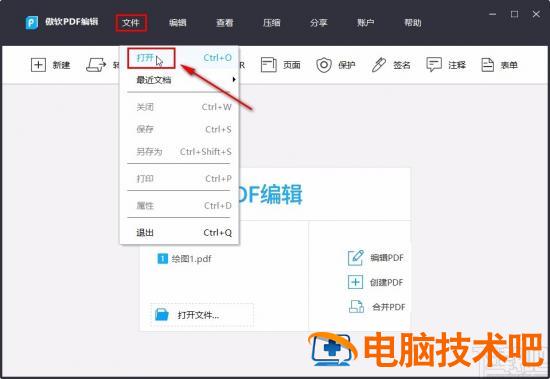Open the 分享 menu

tap(318, 23)
